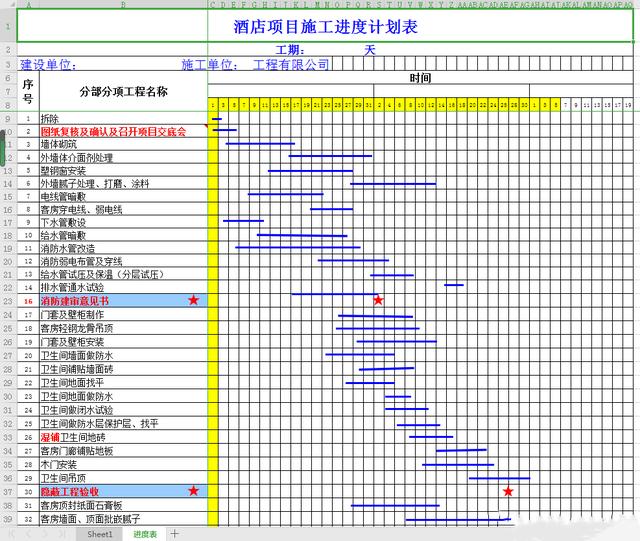This screenshot has height=541, width=640.
Task: Select the 外墙体介面剂处理 task cell
Action: [124, 158]
